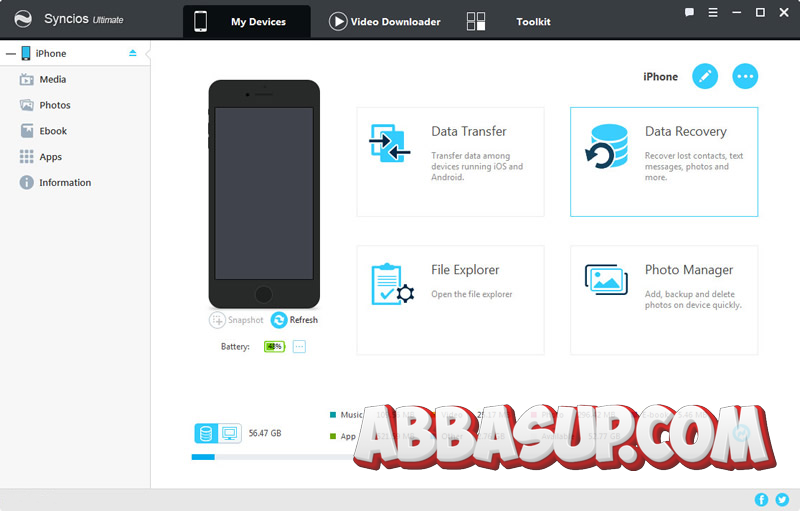Click the Media folder icon
800x511 pixels.
(x=27, y=80)
